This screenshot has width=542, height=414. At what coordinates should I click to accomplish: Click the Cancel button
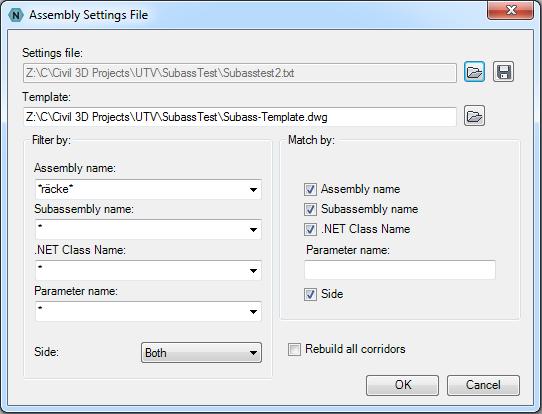tap(483, 385)
